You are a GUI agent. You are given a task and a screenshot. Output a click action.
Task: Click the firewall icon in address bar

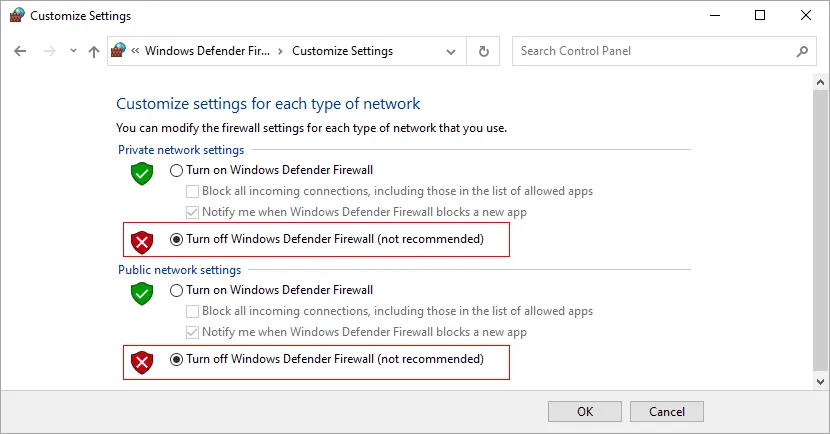119,50
